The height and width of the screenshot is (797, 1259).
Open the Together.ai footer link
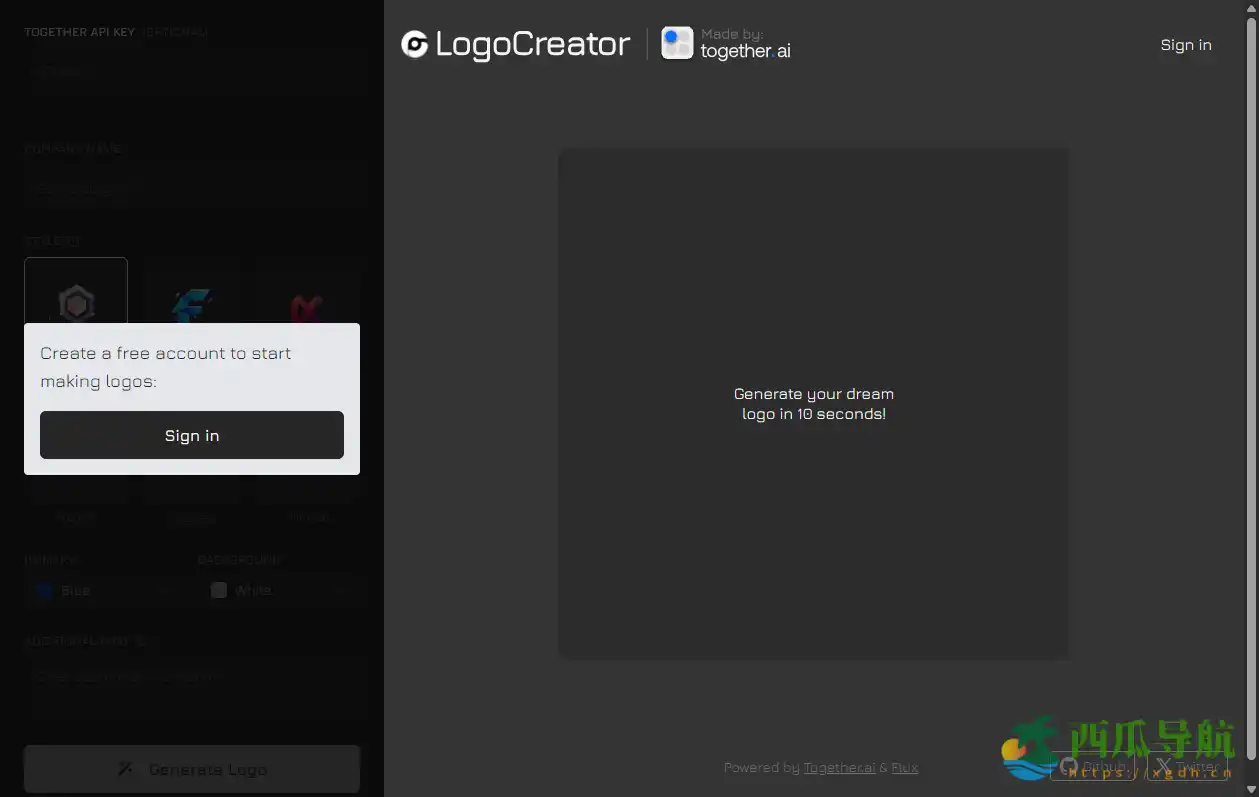pos(838,767)
